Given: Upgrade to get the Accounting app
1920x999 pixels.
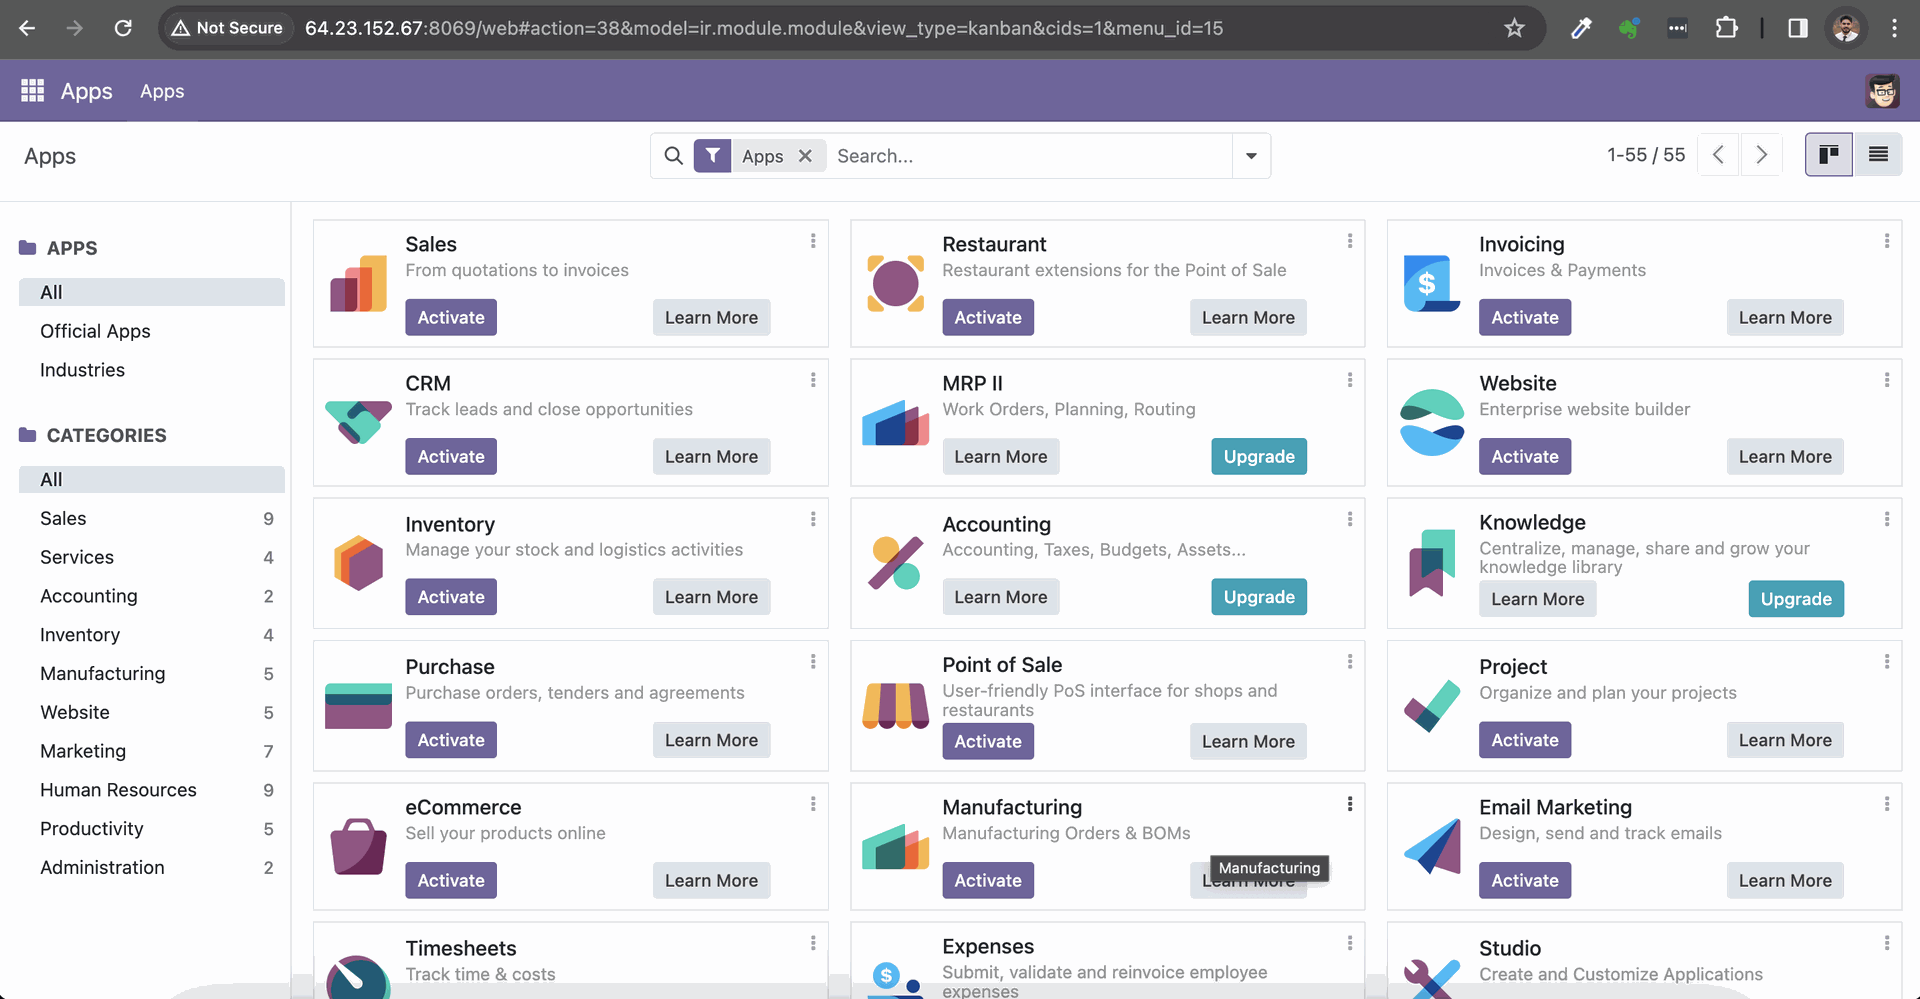Looking at the screenshot, I should (x=1258, y=597).
